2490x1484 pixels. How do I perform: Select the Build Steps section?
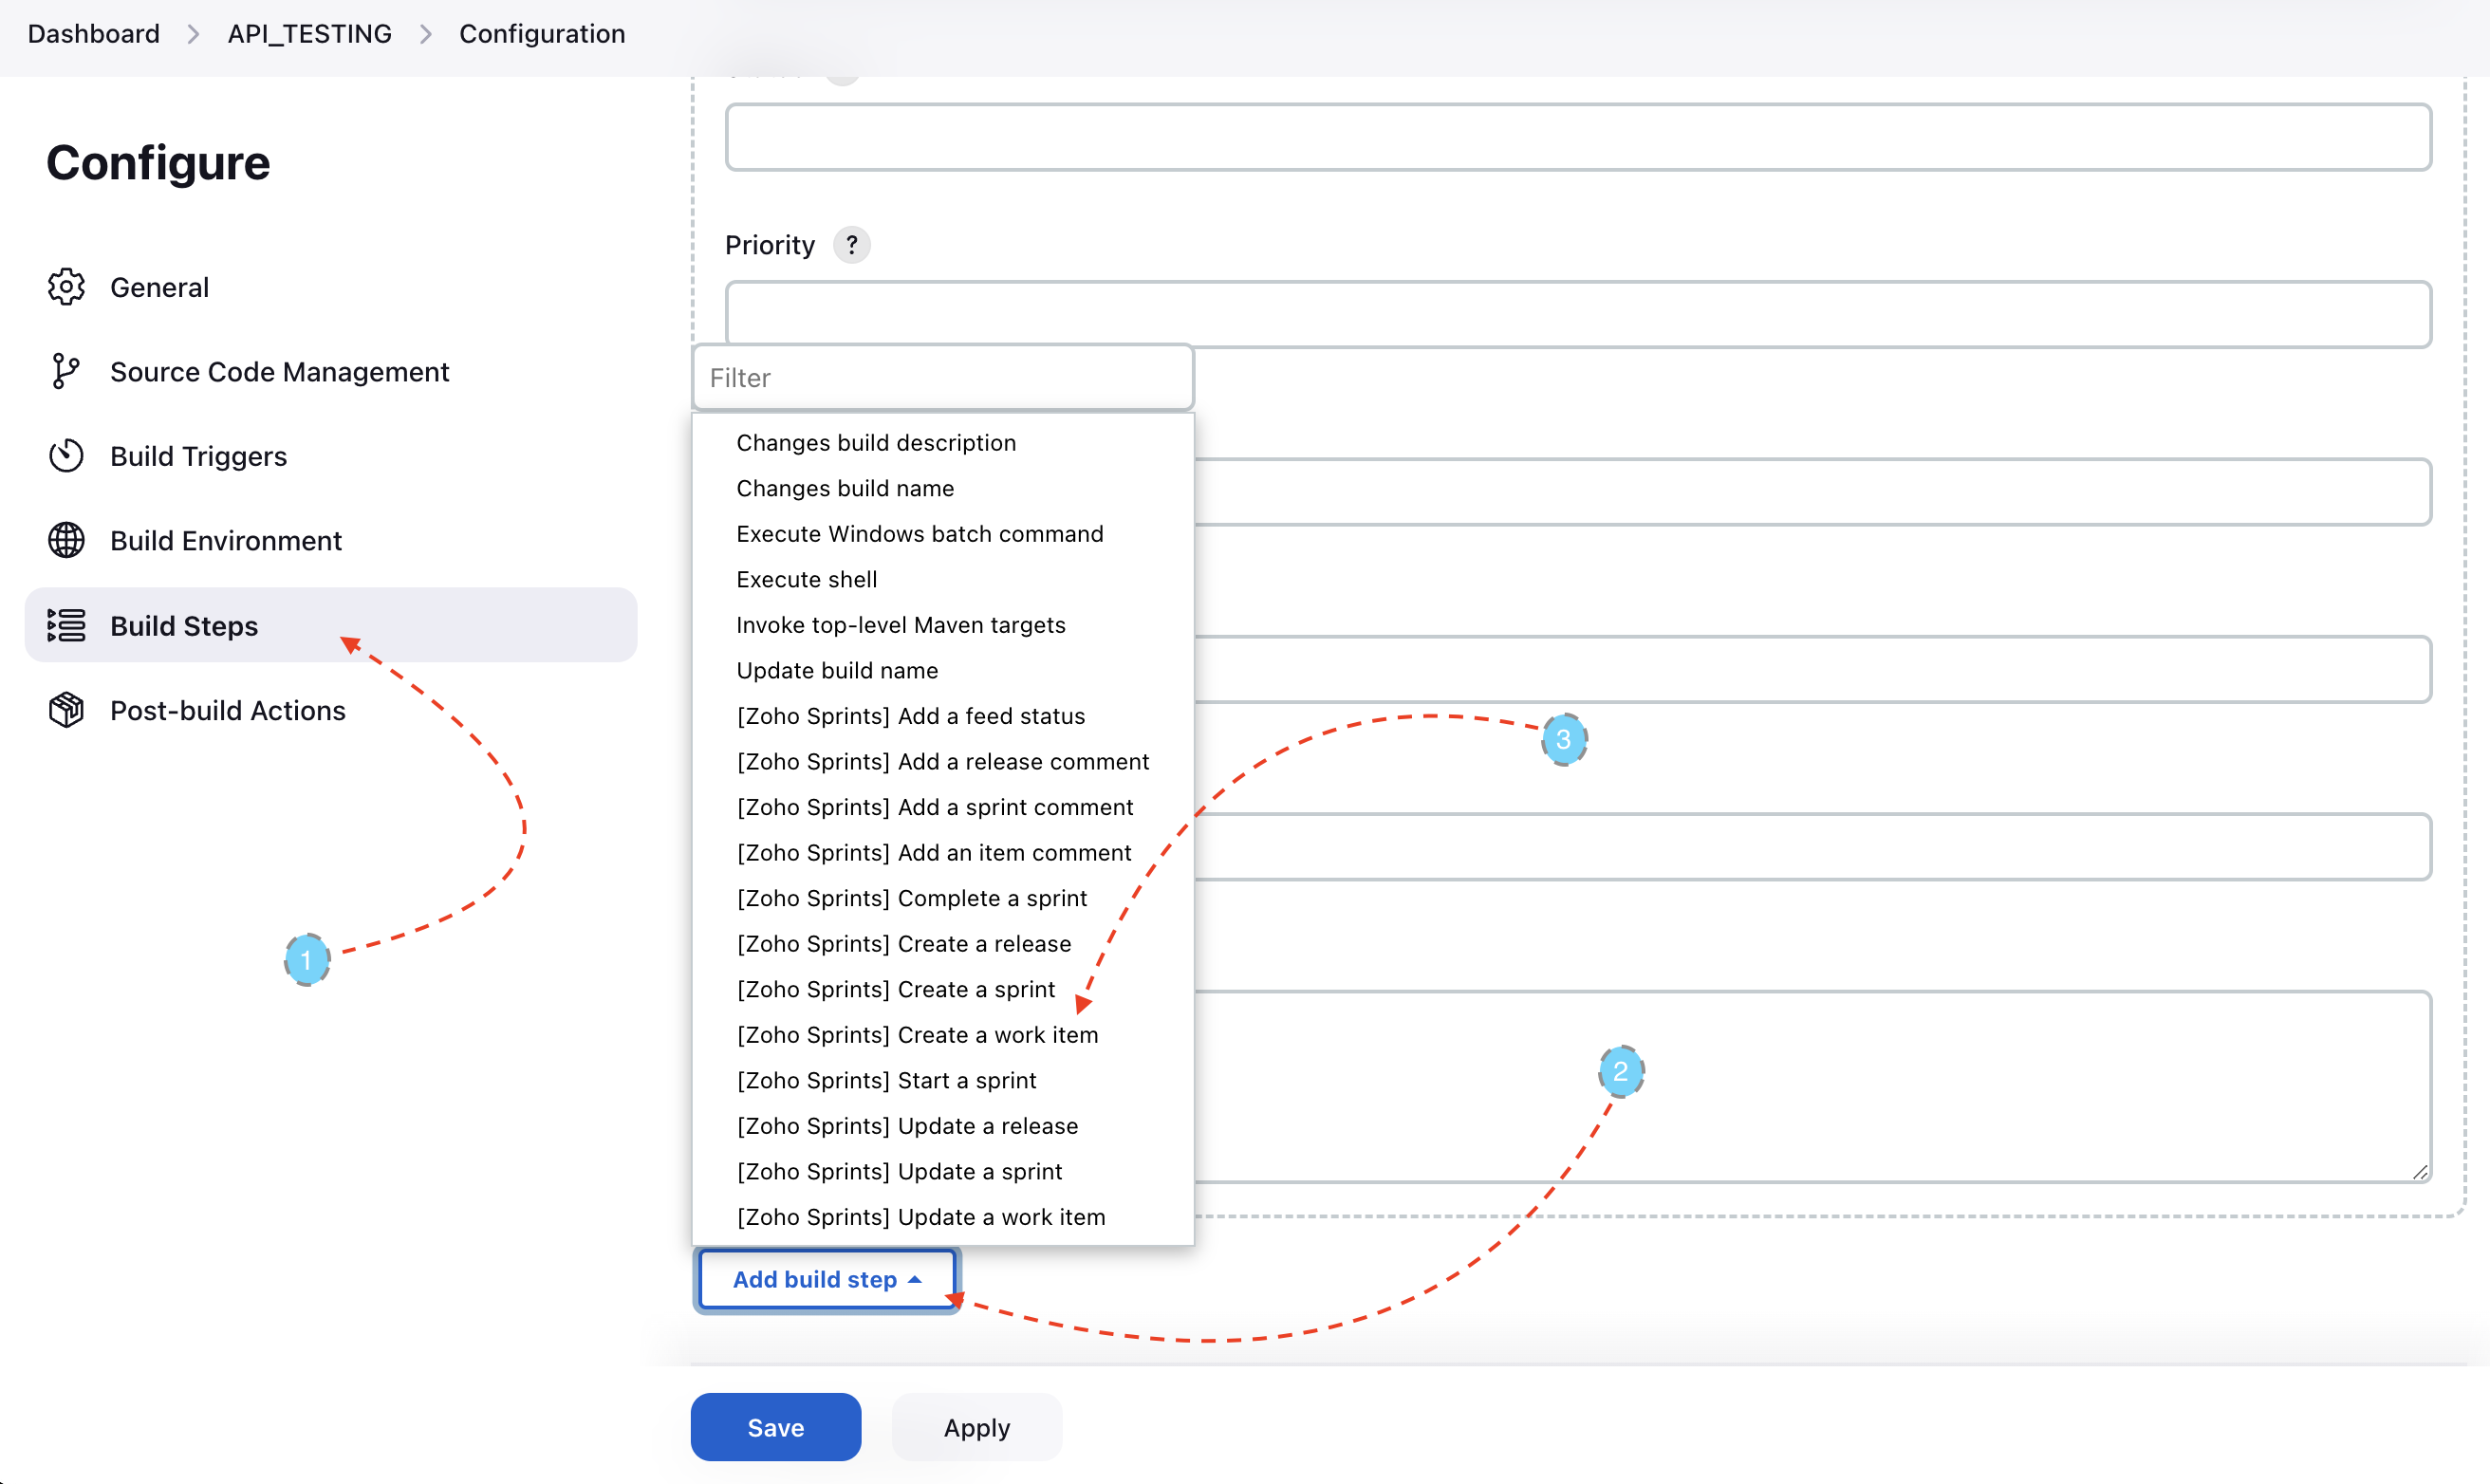pyautogui.click(x=331, y=625)
